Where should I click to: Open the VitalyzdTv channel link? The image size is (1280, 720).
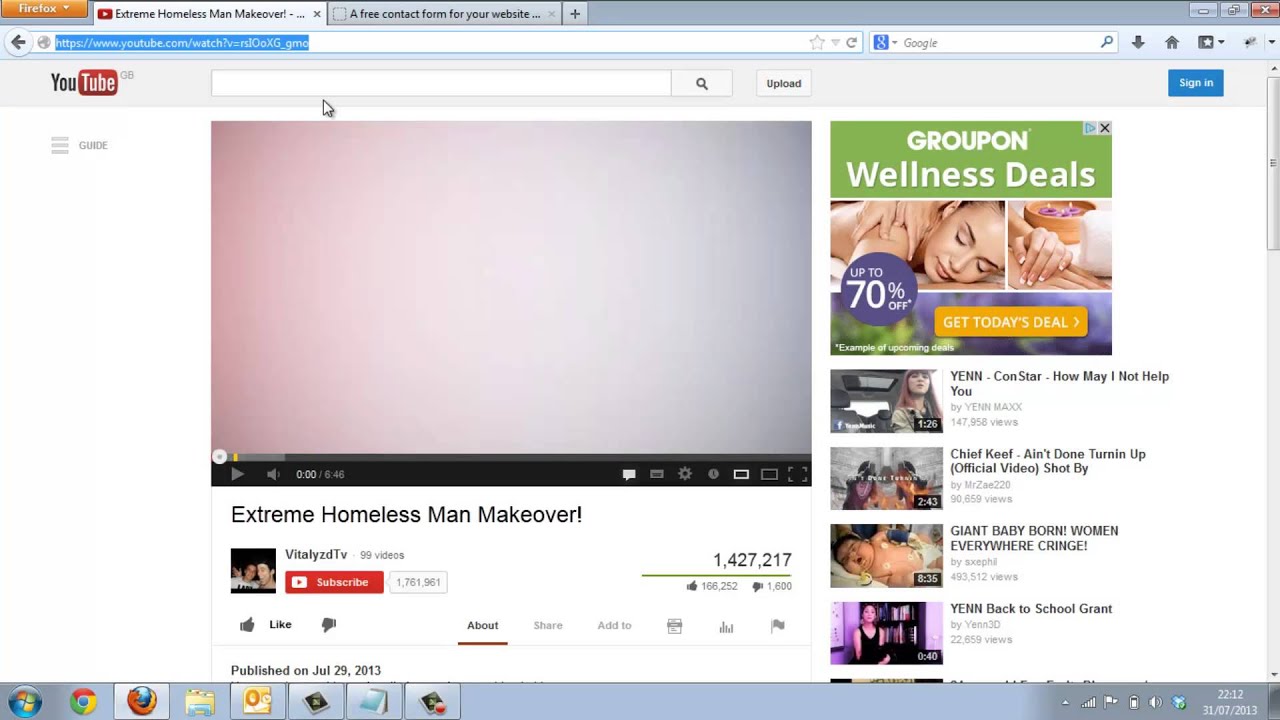pyautogui.click(x=316, y=555)
